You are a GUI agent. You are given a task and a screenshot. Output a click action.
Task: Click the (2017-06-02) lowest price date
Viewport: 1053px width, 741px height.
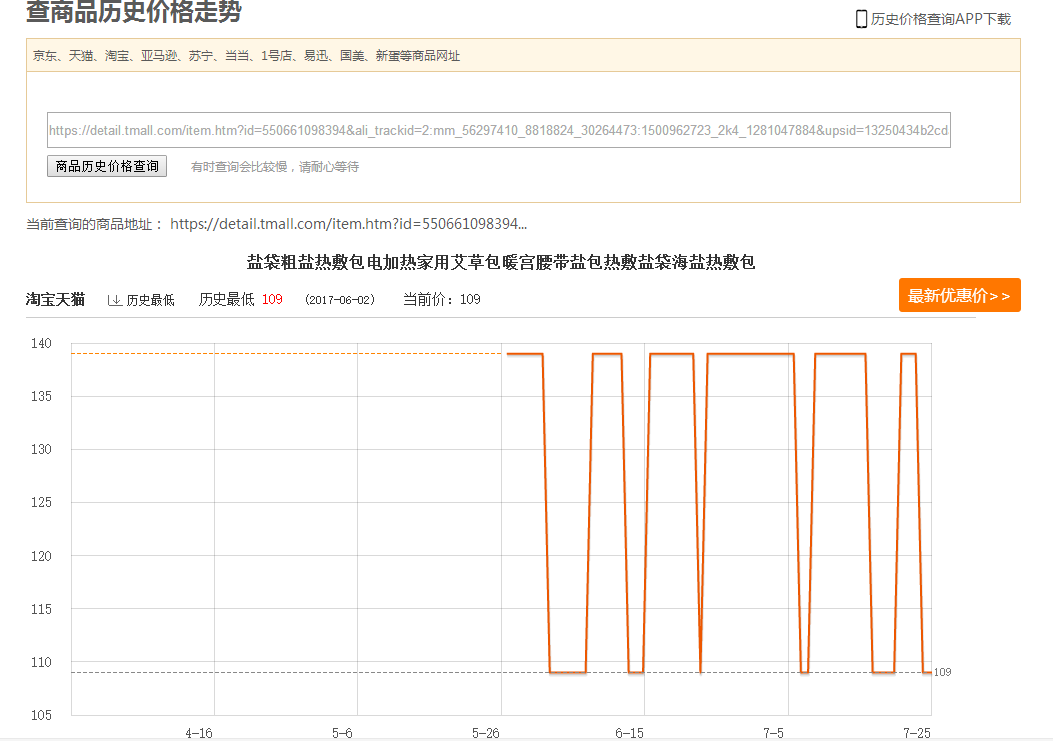pos(340,300)
